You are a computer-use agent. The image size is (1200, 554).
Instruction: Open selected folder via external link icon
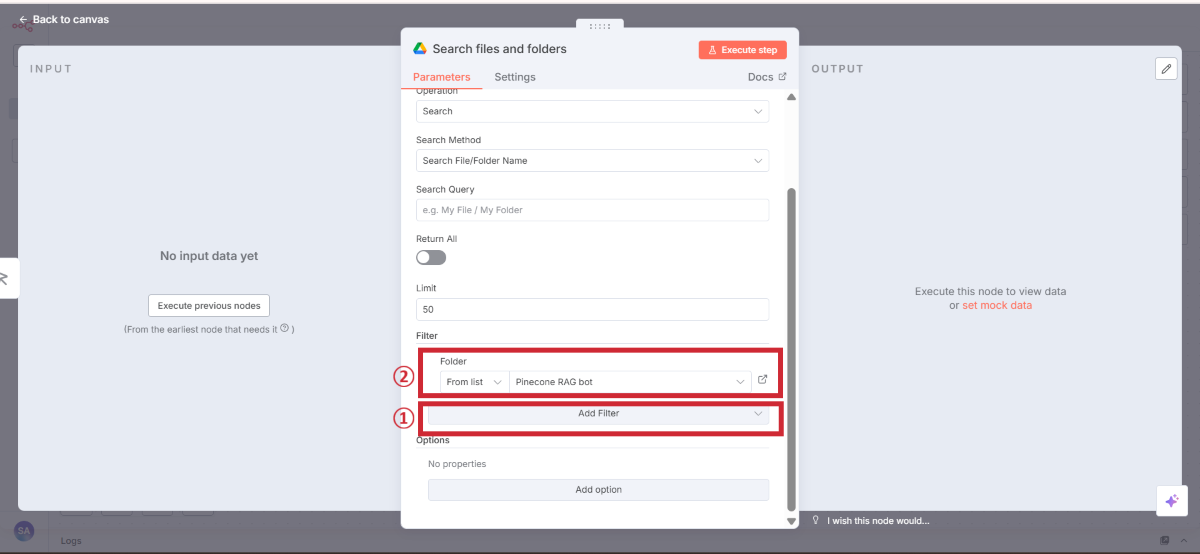763,380
